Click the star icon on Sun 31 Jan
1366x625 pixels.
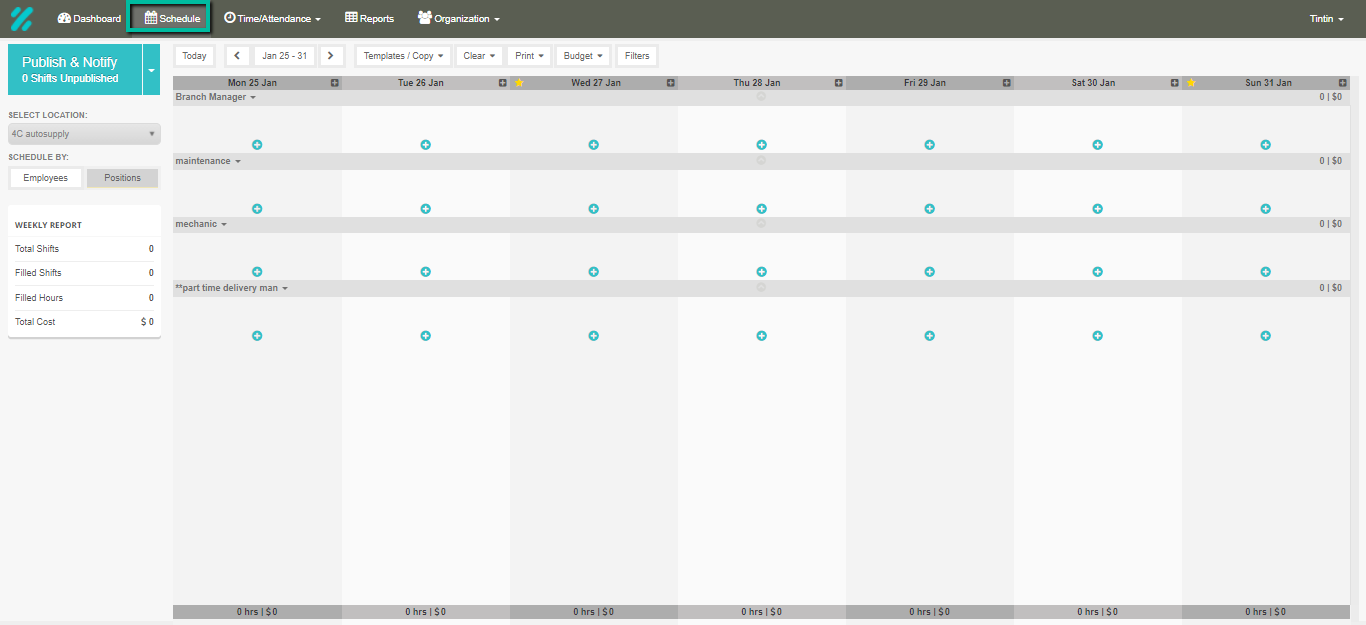1191,83
